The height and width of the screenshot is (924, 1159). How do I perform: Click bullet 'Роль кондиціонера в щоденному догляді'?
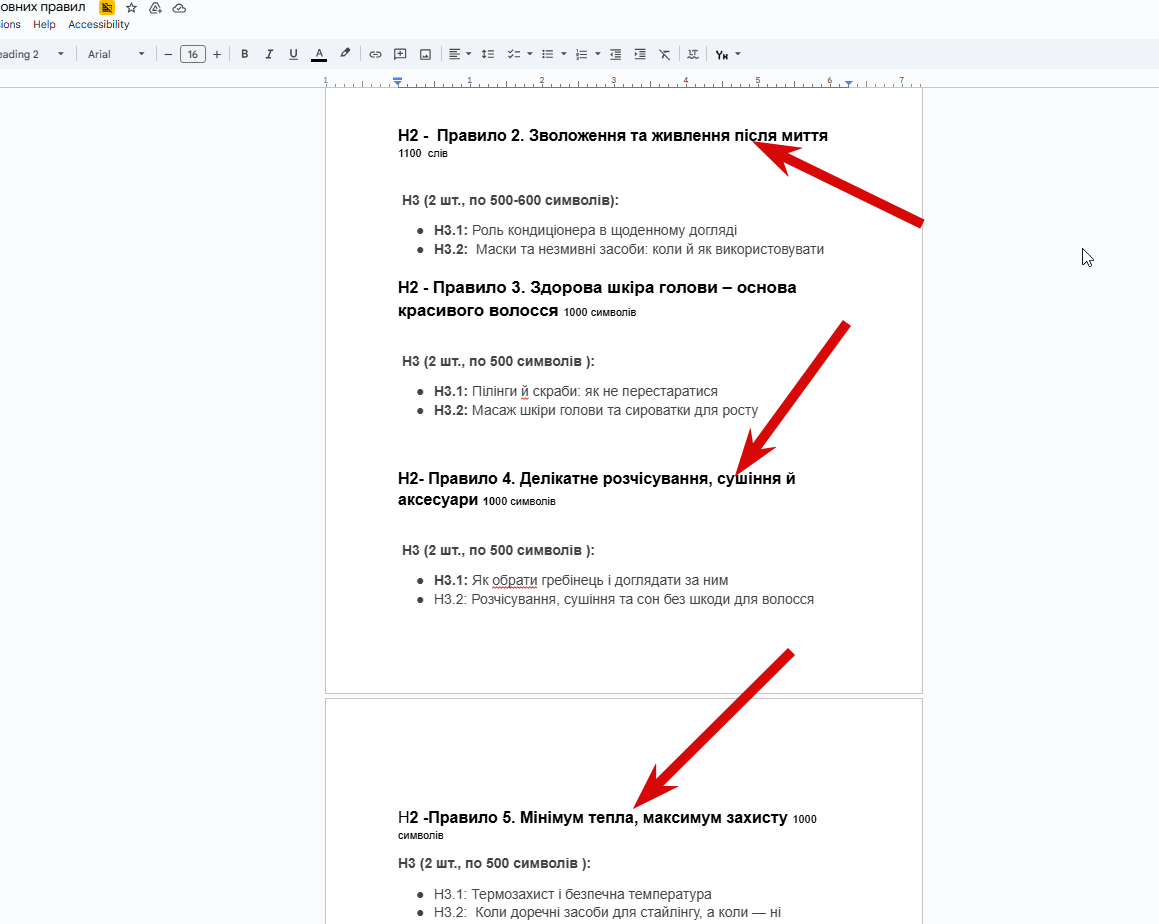pyautogui.click(x=604, y=230)
